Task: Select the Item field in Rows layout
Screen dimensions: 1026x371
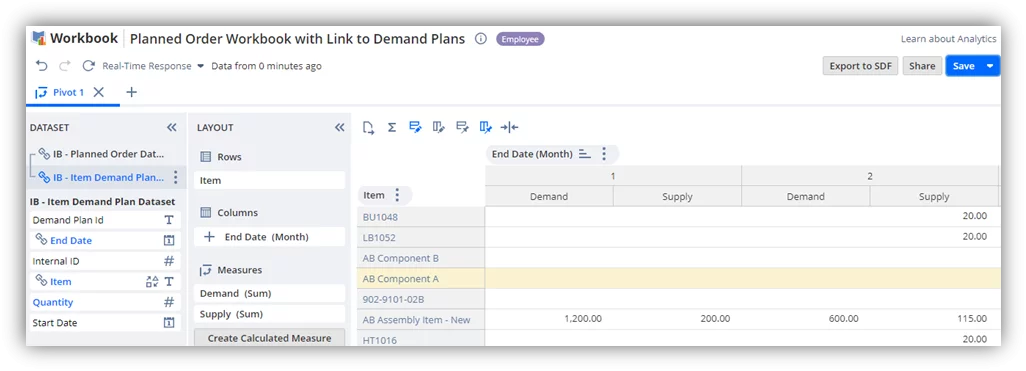Action: [270, 181]
